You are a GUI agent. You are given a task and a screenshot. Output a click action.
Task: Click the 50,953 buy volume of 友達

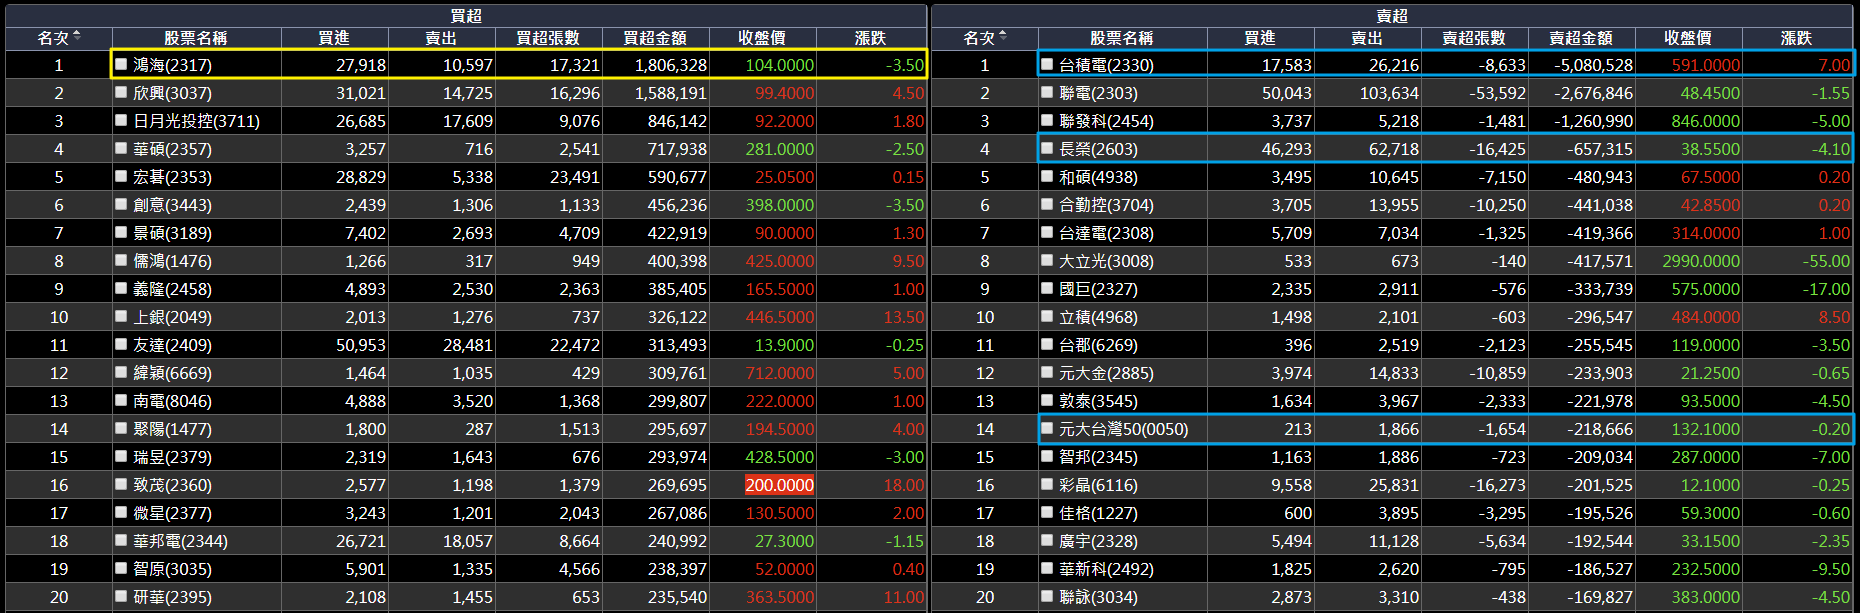click(x=361, y=345)
